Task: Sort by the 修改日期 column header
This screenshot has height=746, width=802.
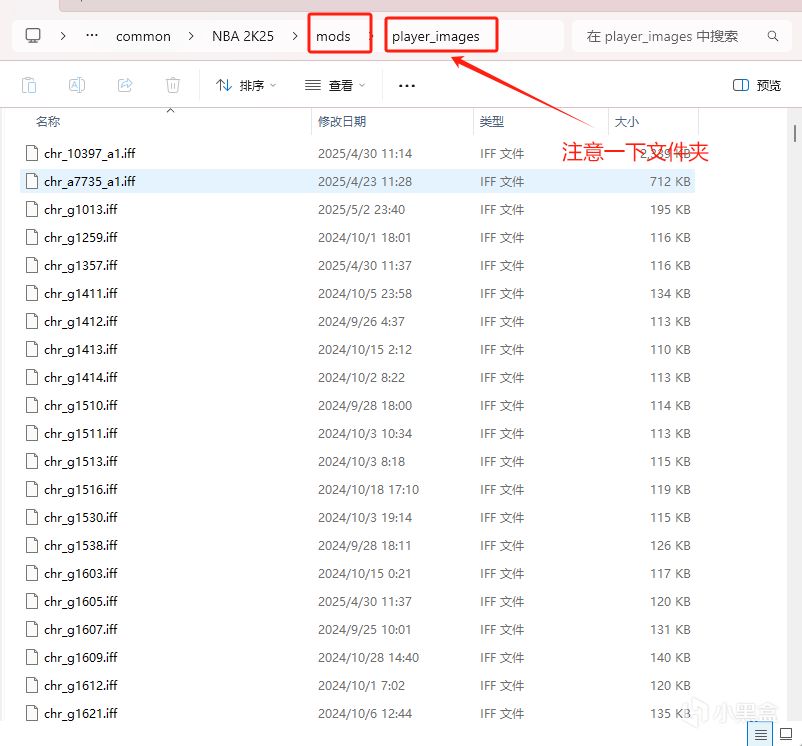Action: click(x=342, y=122)
